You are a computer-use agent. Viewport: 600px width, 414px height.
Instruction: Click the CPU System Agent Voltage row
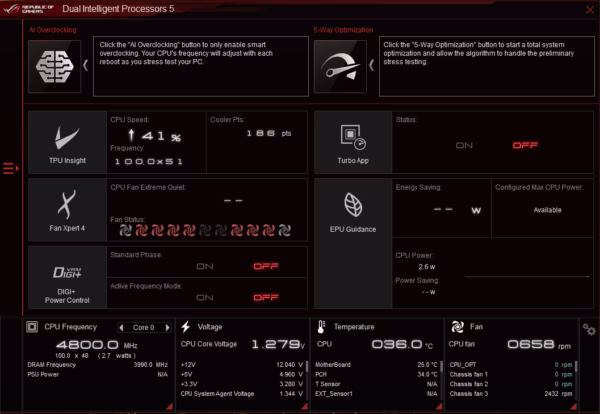pyautogui.click(x=242, y=394)
